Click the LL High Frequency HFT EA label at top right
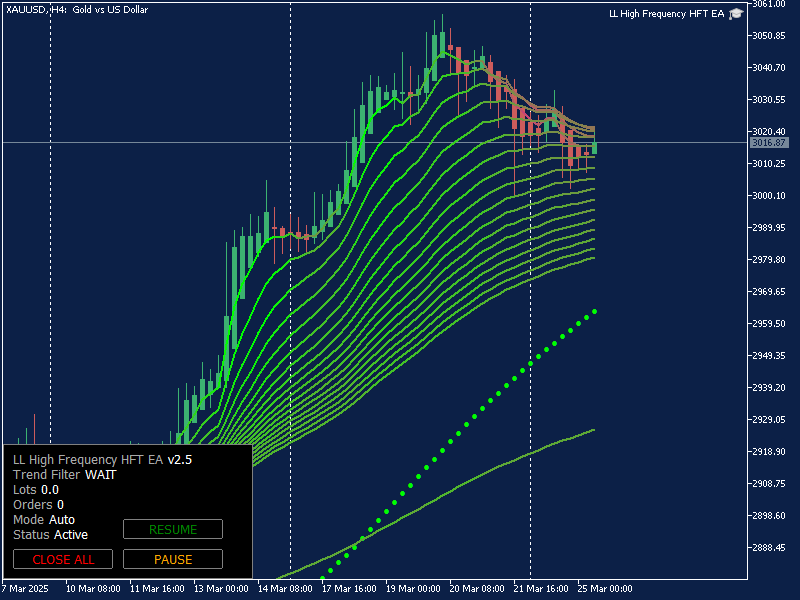Viewport: 800px width, 600px height. [666, 14]
